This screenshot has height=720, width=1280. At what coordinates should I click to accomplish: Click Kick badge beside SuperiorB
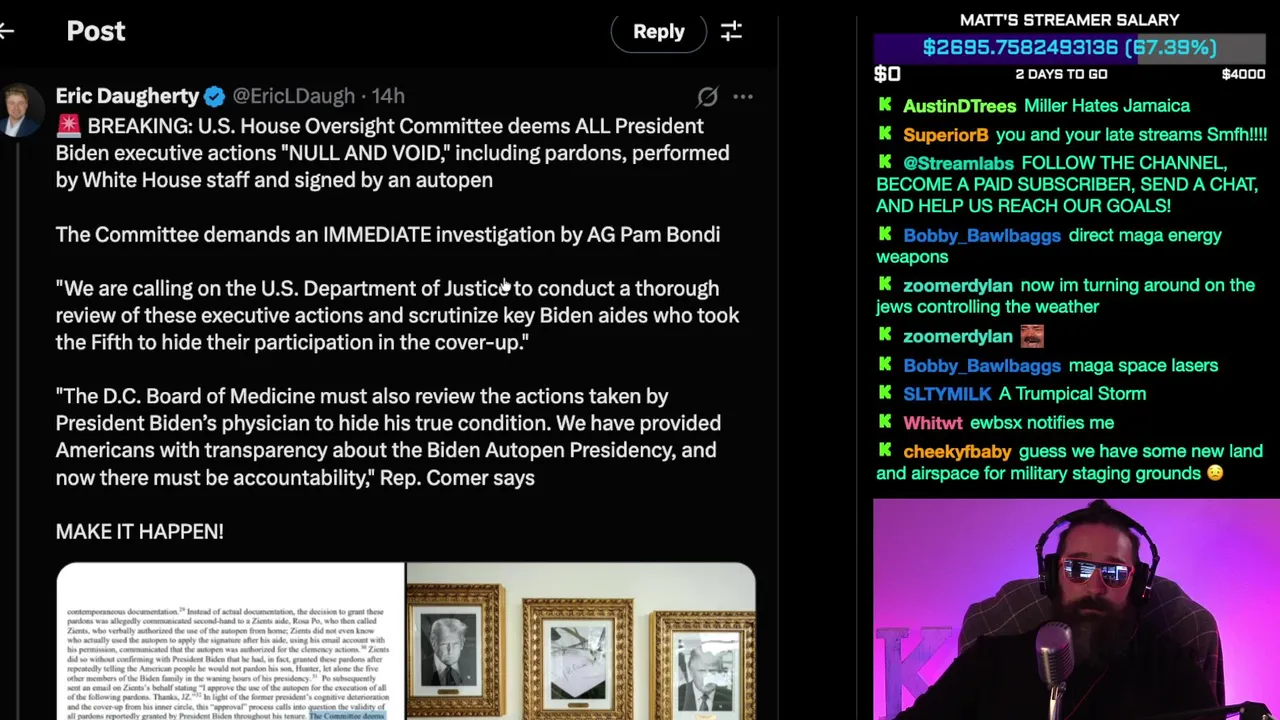coord(885,134)
